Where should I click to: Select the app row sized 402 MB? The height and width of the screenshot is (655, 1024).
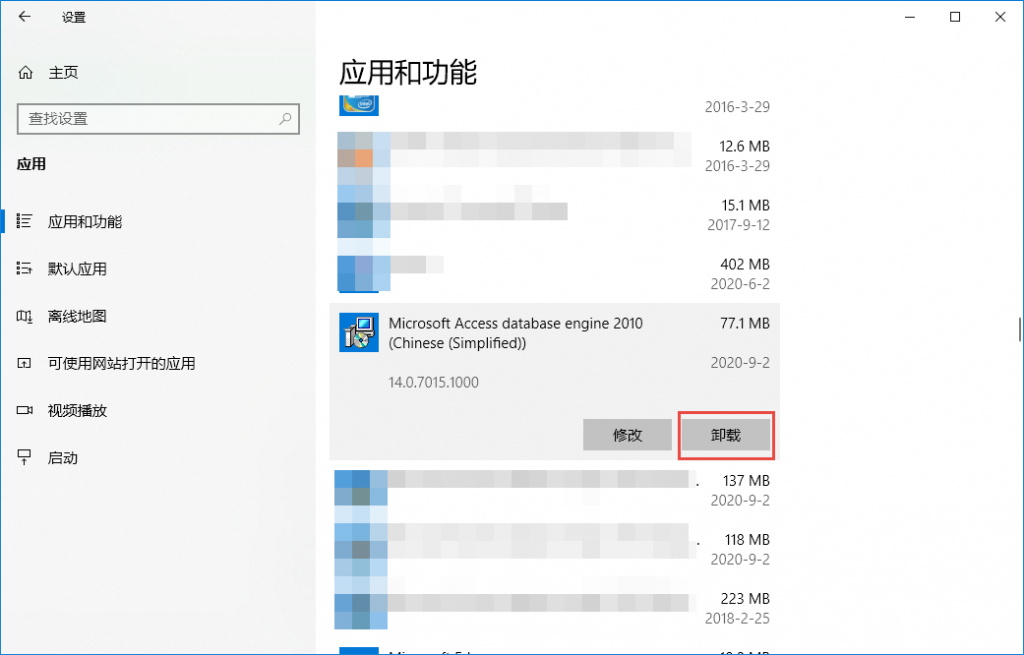554,274
